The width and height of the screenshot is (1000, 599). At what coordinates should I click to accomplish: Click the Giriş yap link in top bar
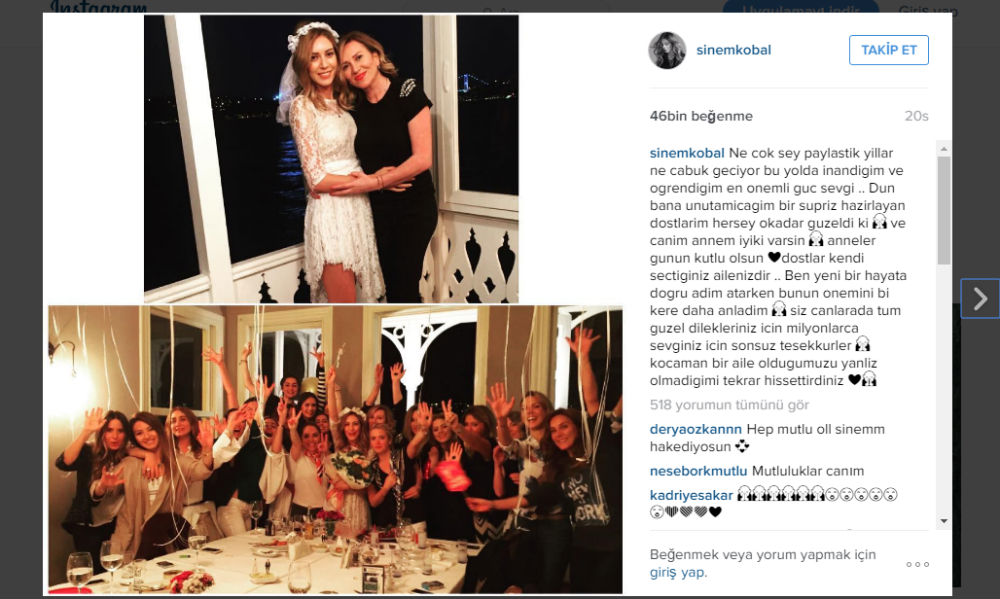928,10
